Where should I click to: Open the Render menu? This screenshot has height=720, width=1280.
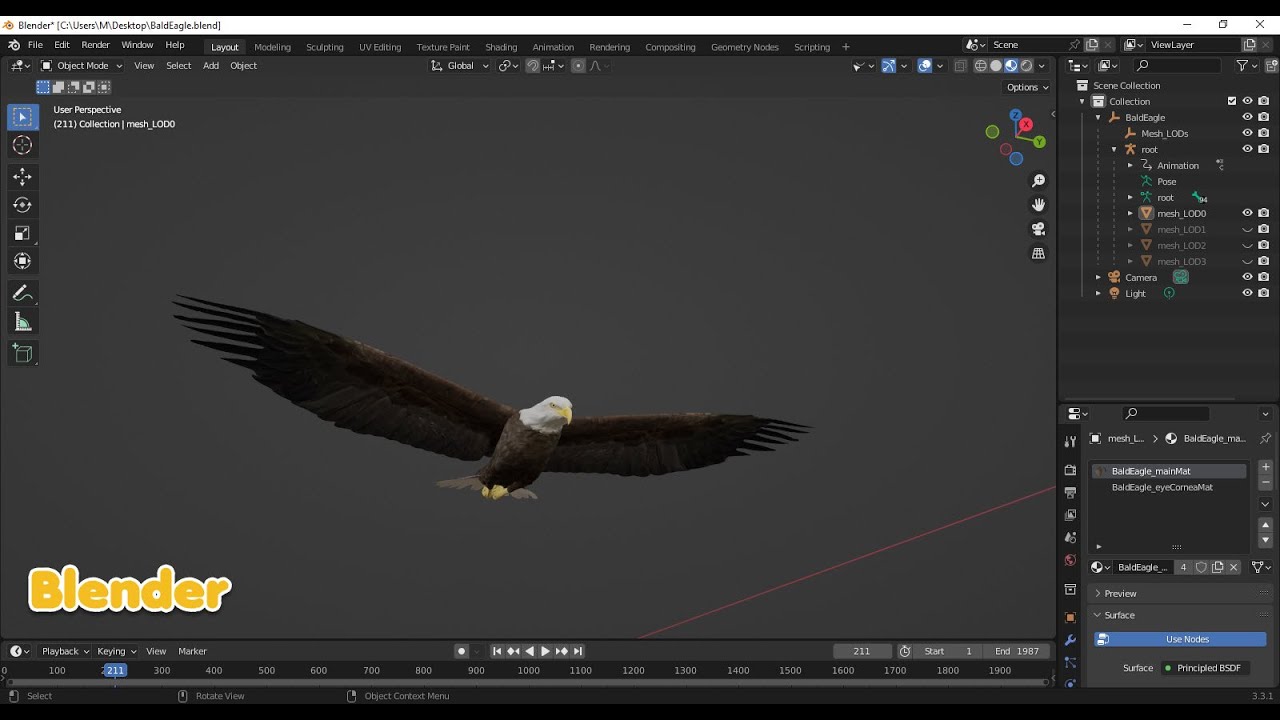tap(95, 45)
